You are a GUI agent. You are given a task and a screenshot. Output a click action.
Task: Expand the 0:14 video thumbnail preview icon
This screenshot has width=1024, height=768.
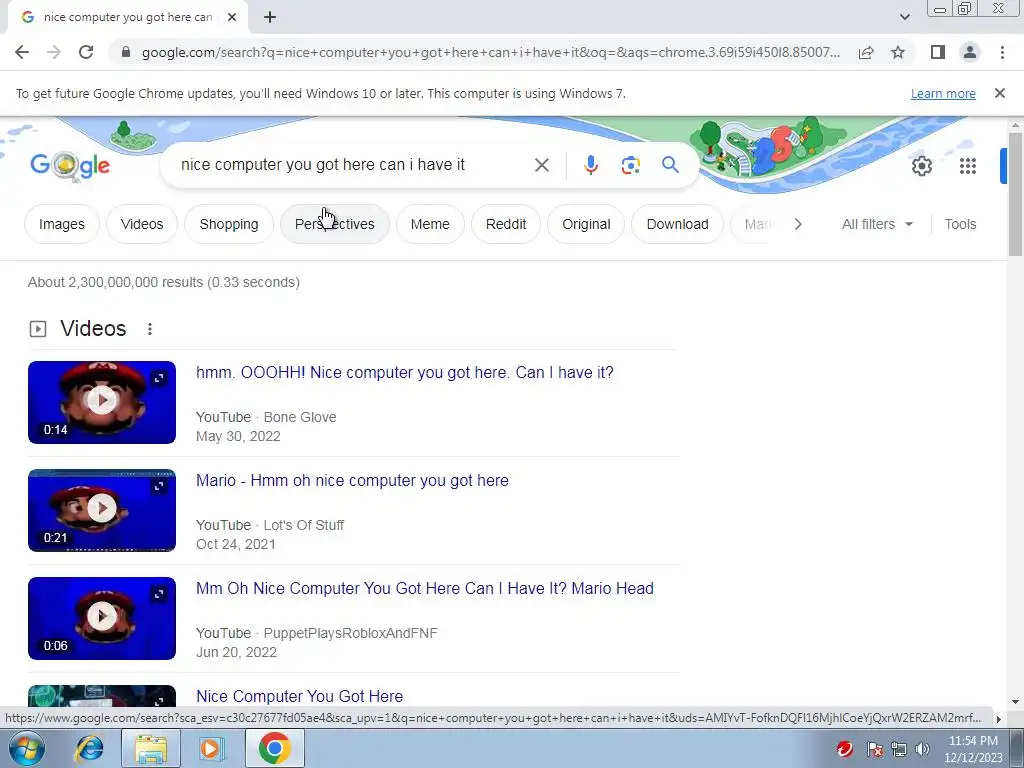pos(159,378)
